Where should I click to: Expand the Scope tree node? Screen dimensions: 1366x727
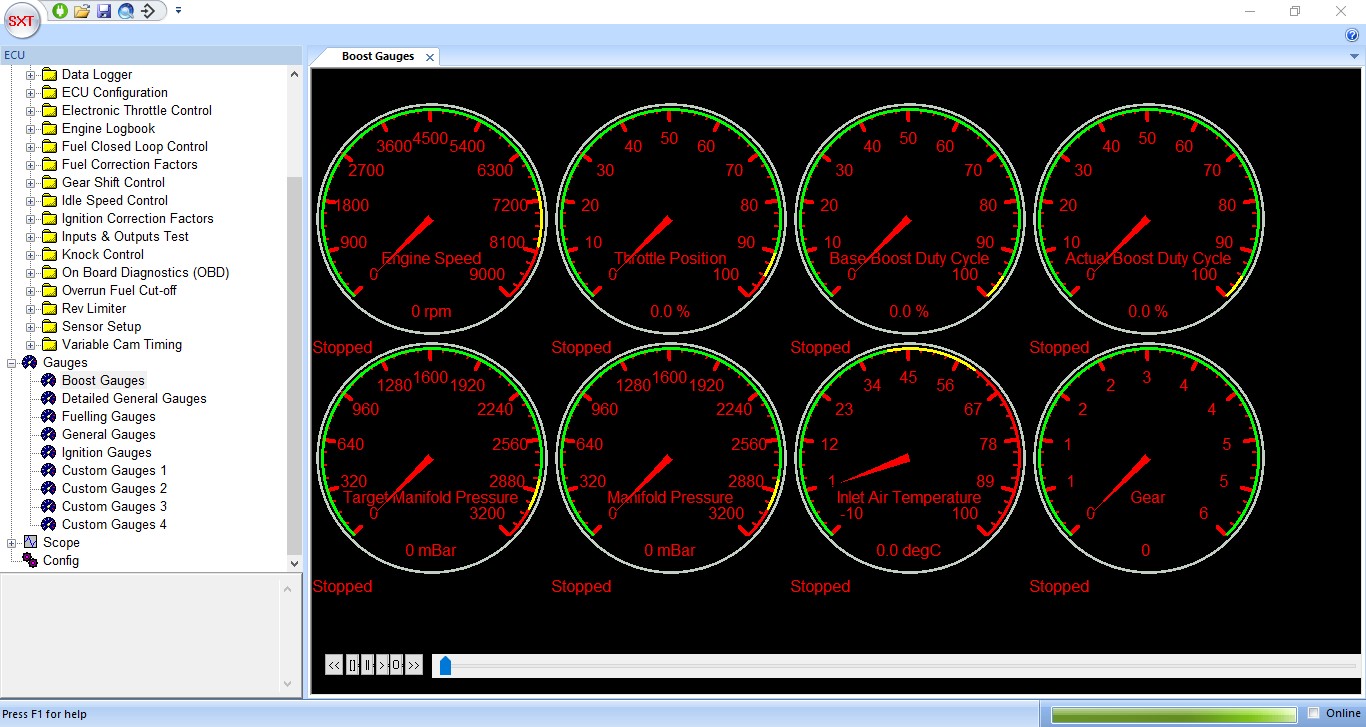[x=12, y=543]
